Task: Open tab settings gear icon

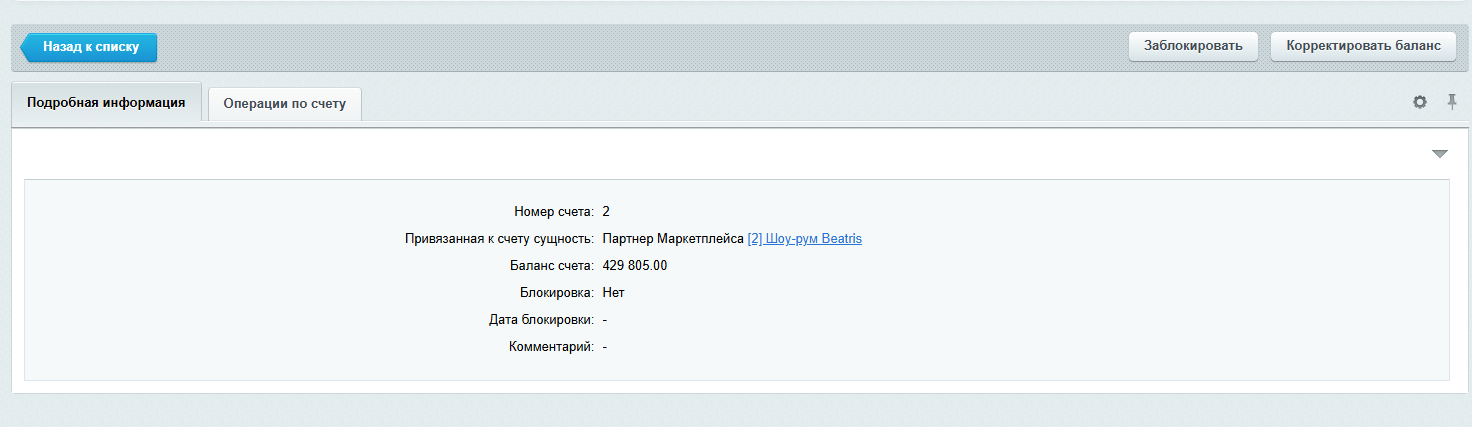Action: 1419,102
